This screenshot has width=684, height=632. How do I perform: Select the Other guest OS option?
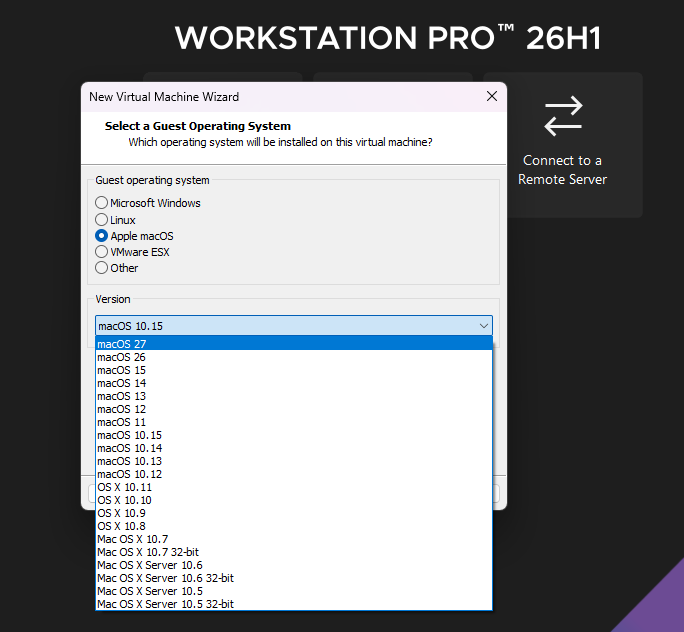tap(101, 268)
